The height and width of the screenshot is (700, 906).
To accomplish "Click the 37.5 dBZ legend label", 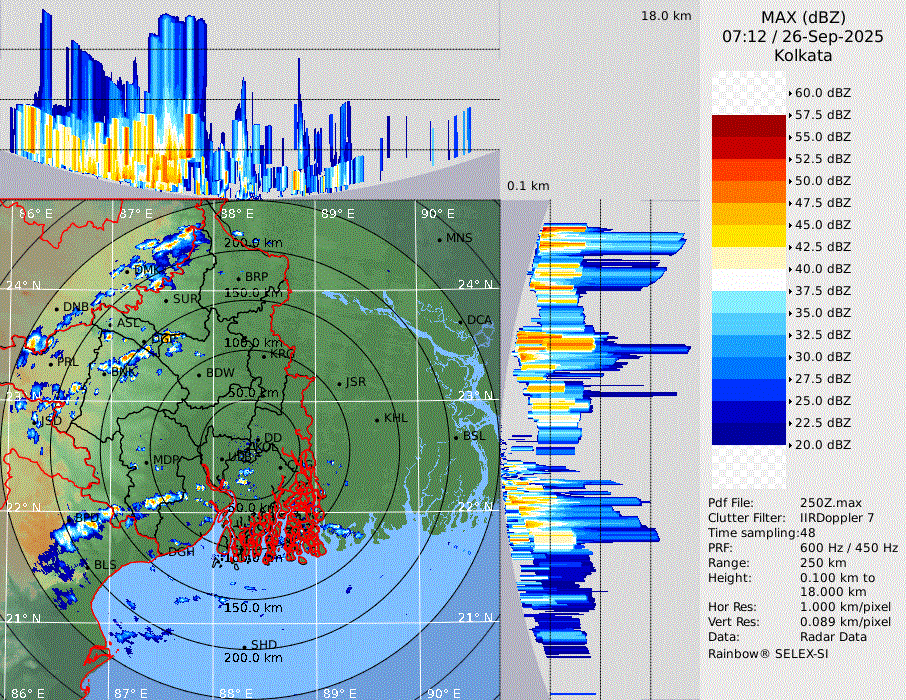I will pyautogui.click(x=822, y=291).
